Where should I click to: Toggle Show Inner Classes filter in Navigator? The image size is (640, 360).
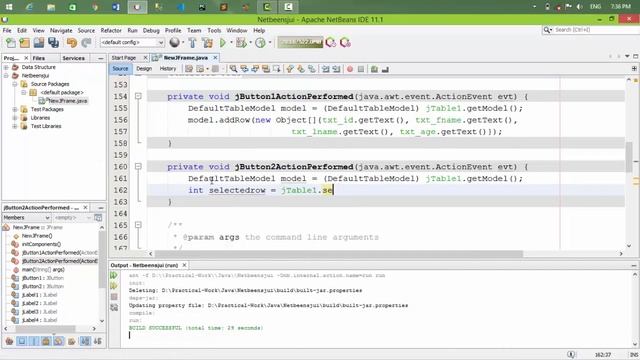59,341
